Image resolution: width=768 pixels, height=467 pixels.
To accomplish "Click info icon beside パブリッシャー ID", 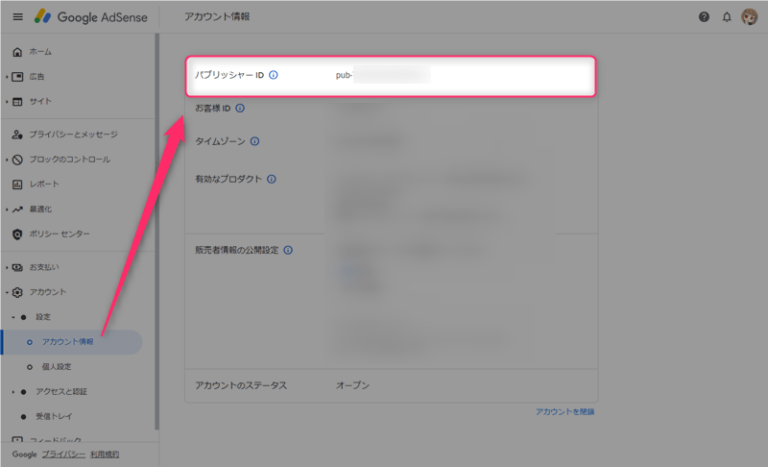I will coord(274,75).
